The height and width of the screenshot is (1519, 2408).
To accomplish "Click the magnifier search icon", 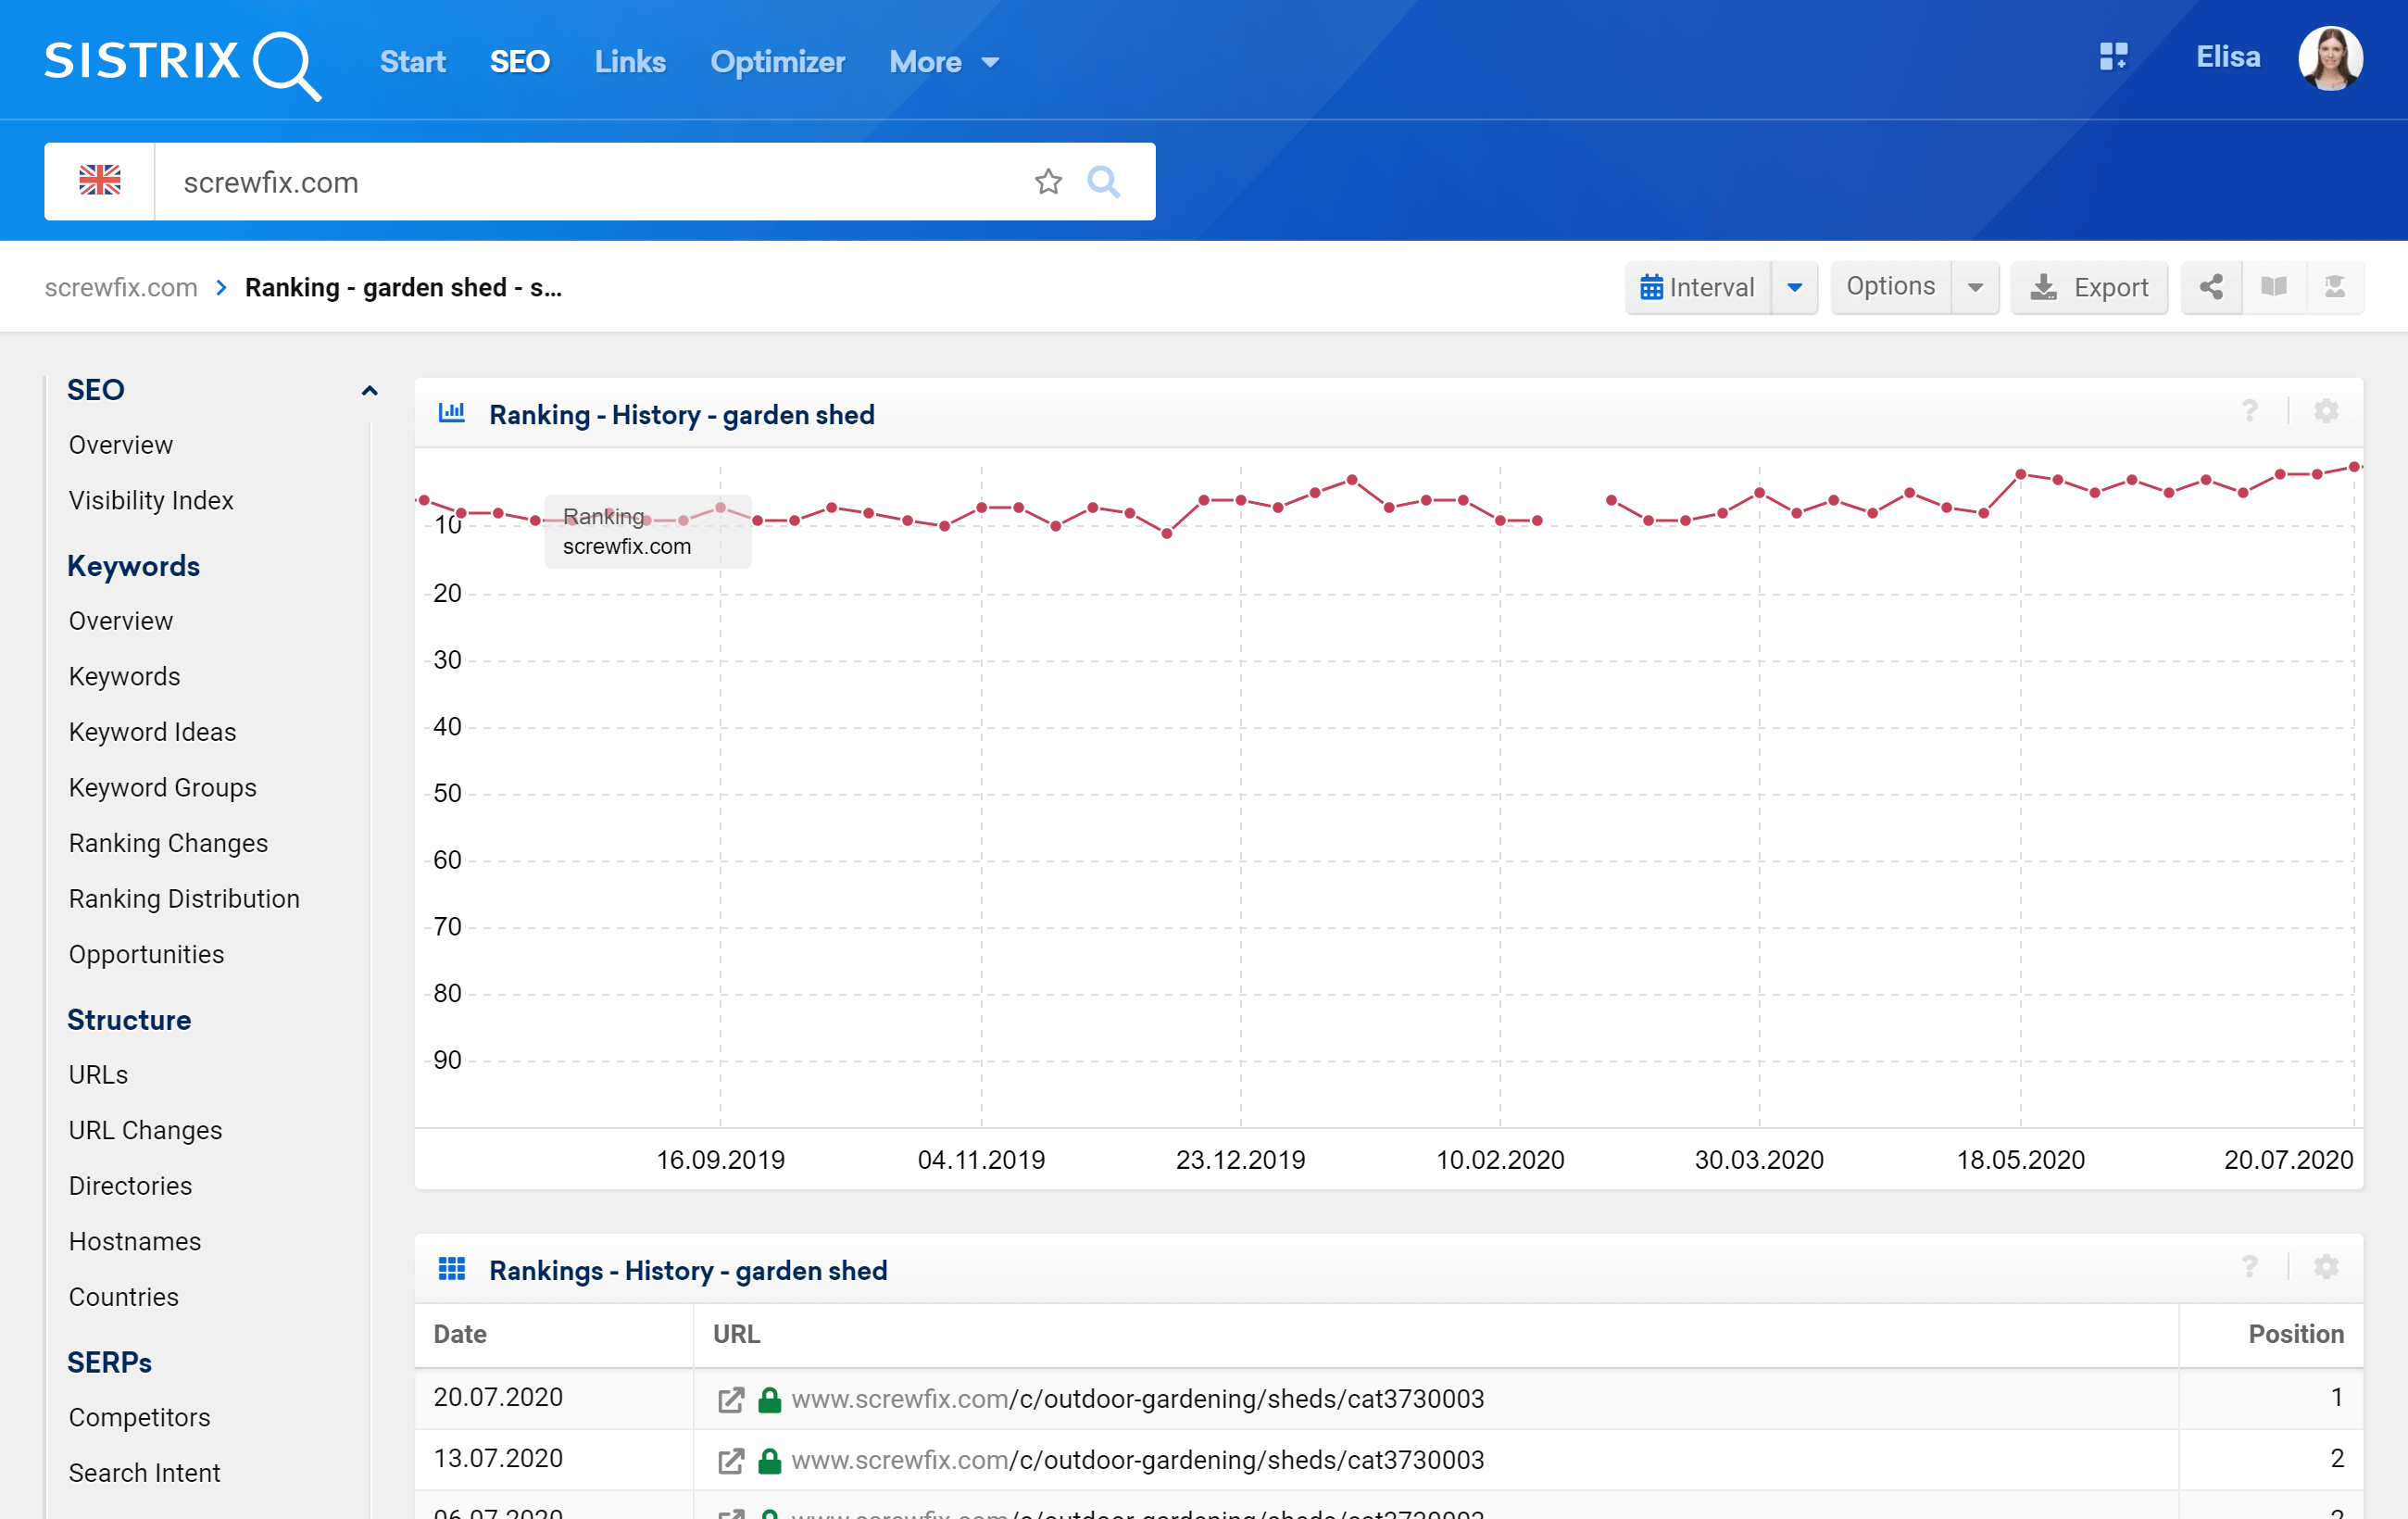I will pyautogui.click(x=1103, y=182).
